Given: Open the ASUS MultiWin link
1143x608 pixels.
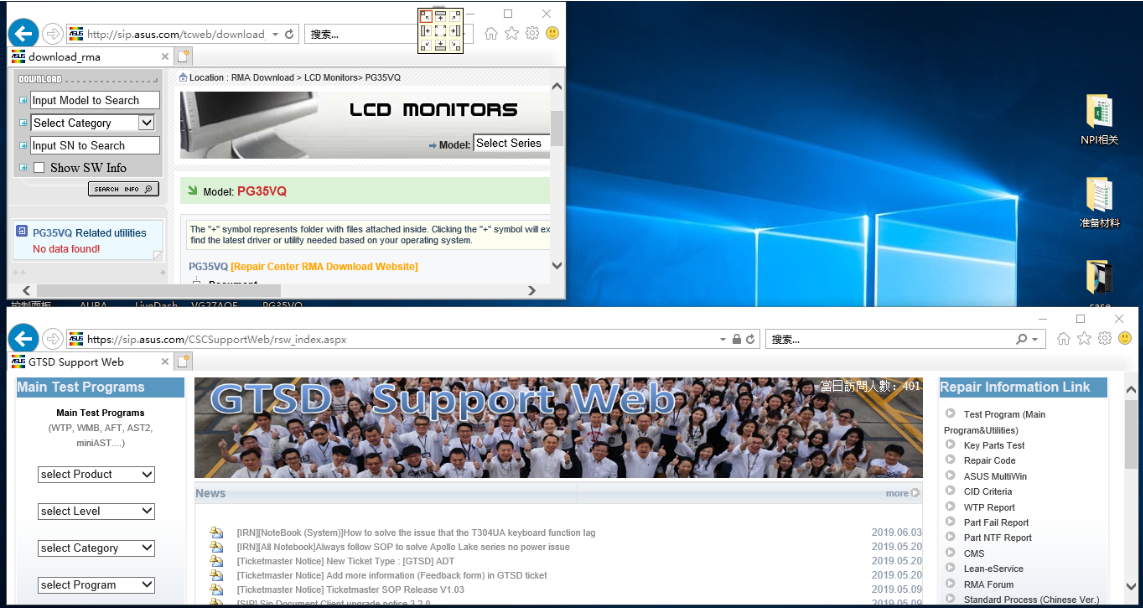Looking at the screenshot, I should (x=995, y=476).
